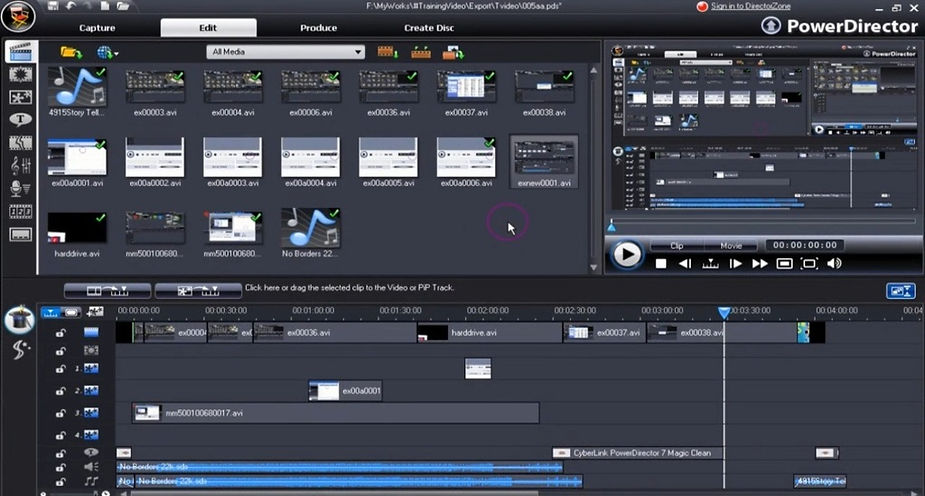Click the save project icon in title bar

pyautogui.click(x=53, y=6)
